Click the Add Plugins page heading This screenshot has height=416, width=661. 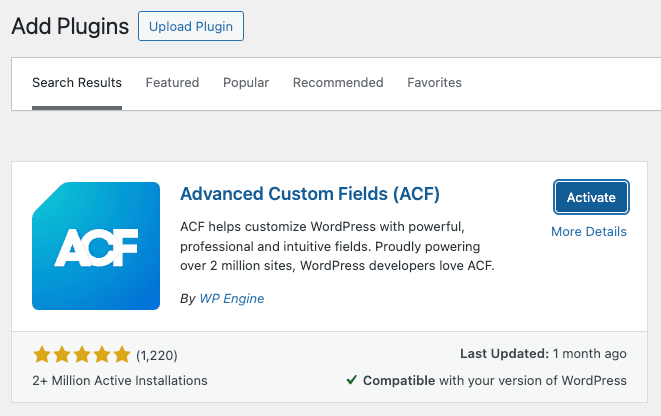tap(70, 26)
